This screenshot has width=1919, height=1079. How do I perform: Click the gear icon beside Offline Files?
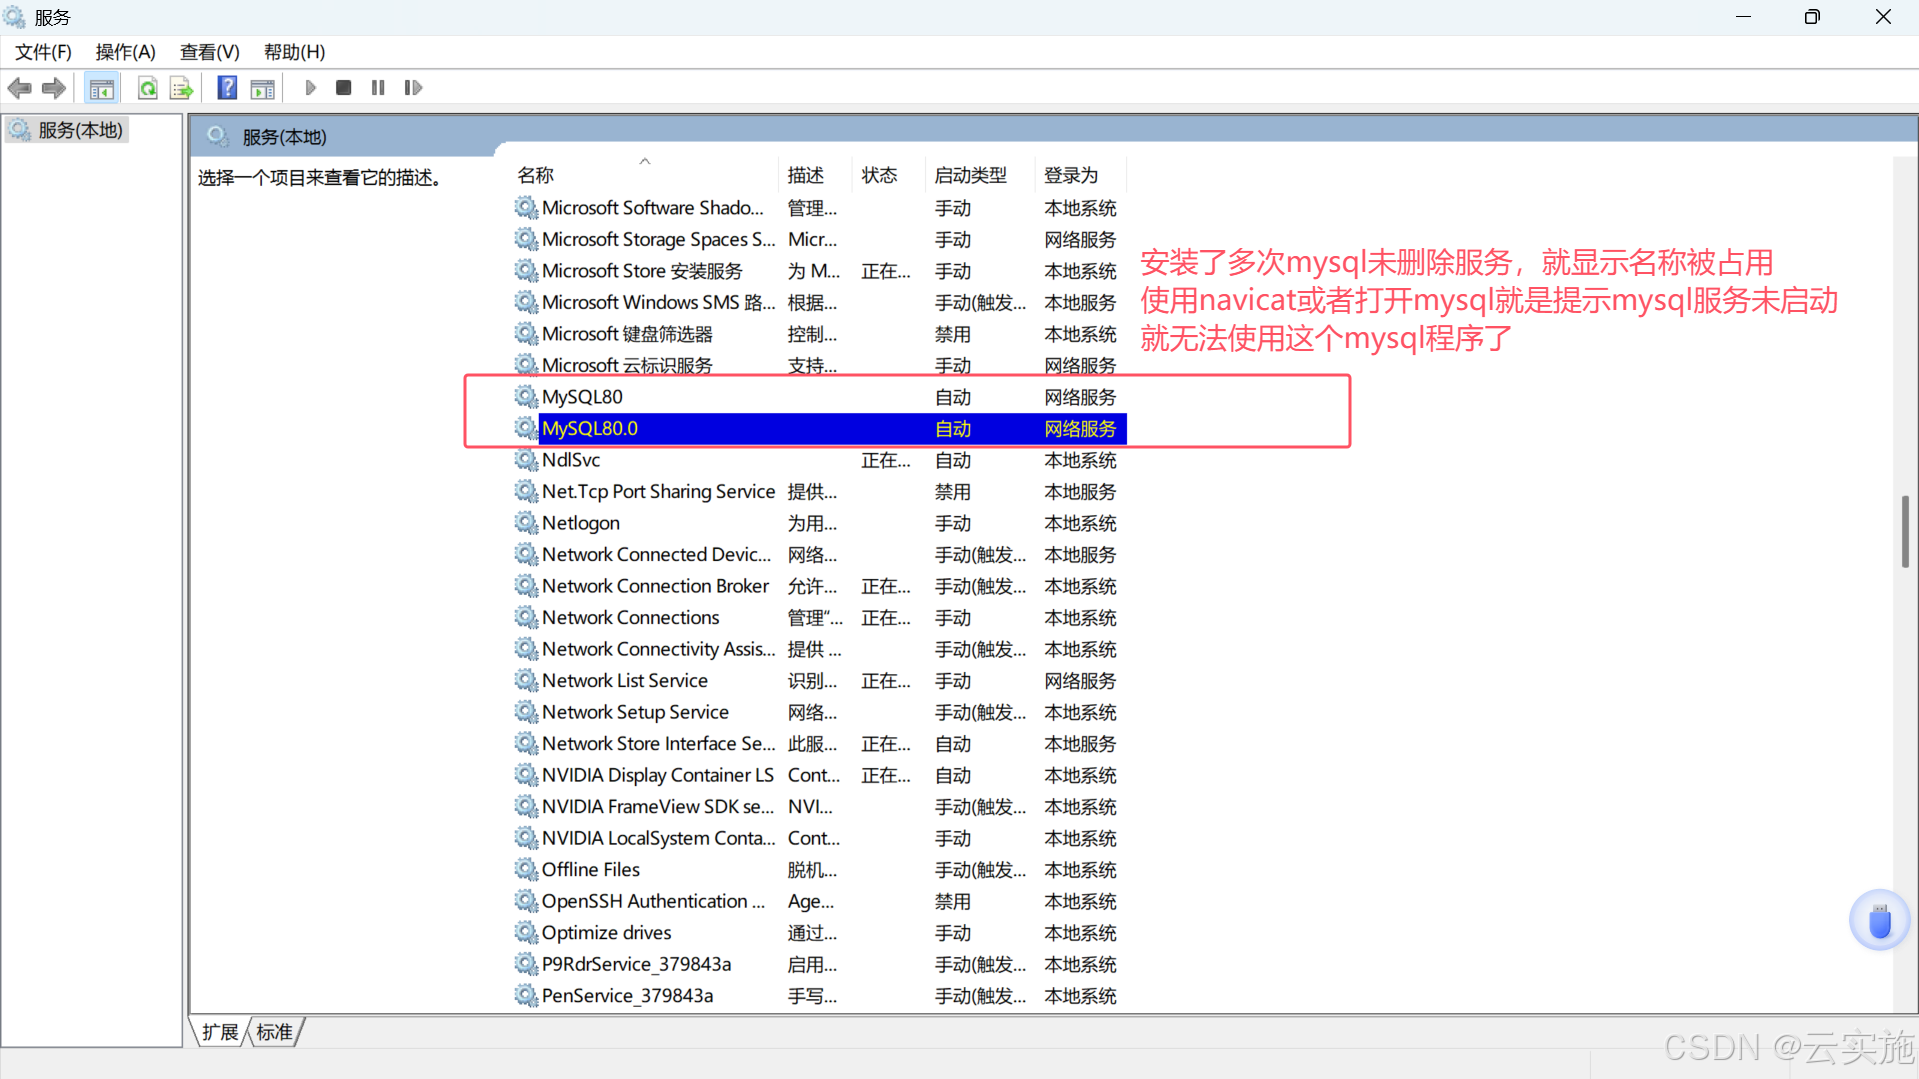(526, 869)
